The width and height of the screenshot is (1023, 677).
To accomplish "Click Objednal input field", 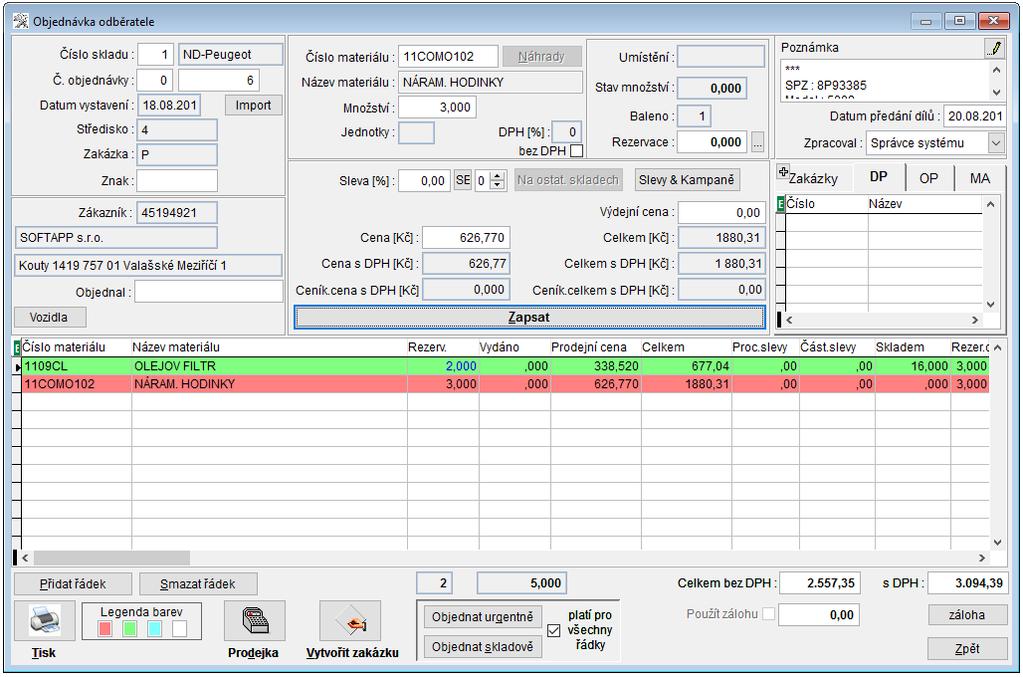I will click(x=208, y=292).
